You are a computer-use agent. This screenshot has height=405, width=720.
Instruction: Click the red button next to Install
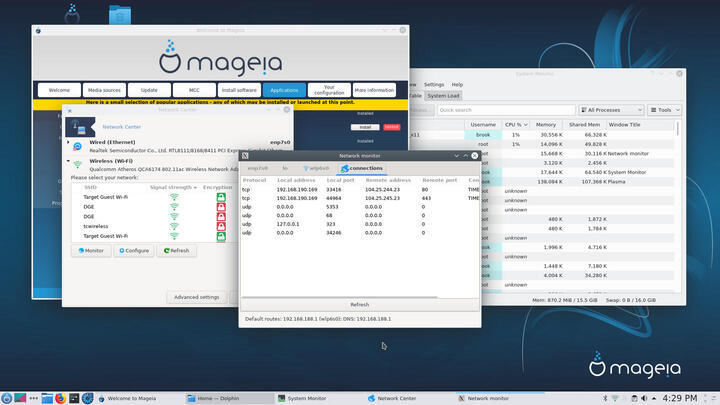(x=392, y=127)
